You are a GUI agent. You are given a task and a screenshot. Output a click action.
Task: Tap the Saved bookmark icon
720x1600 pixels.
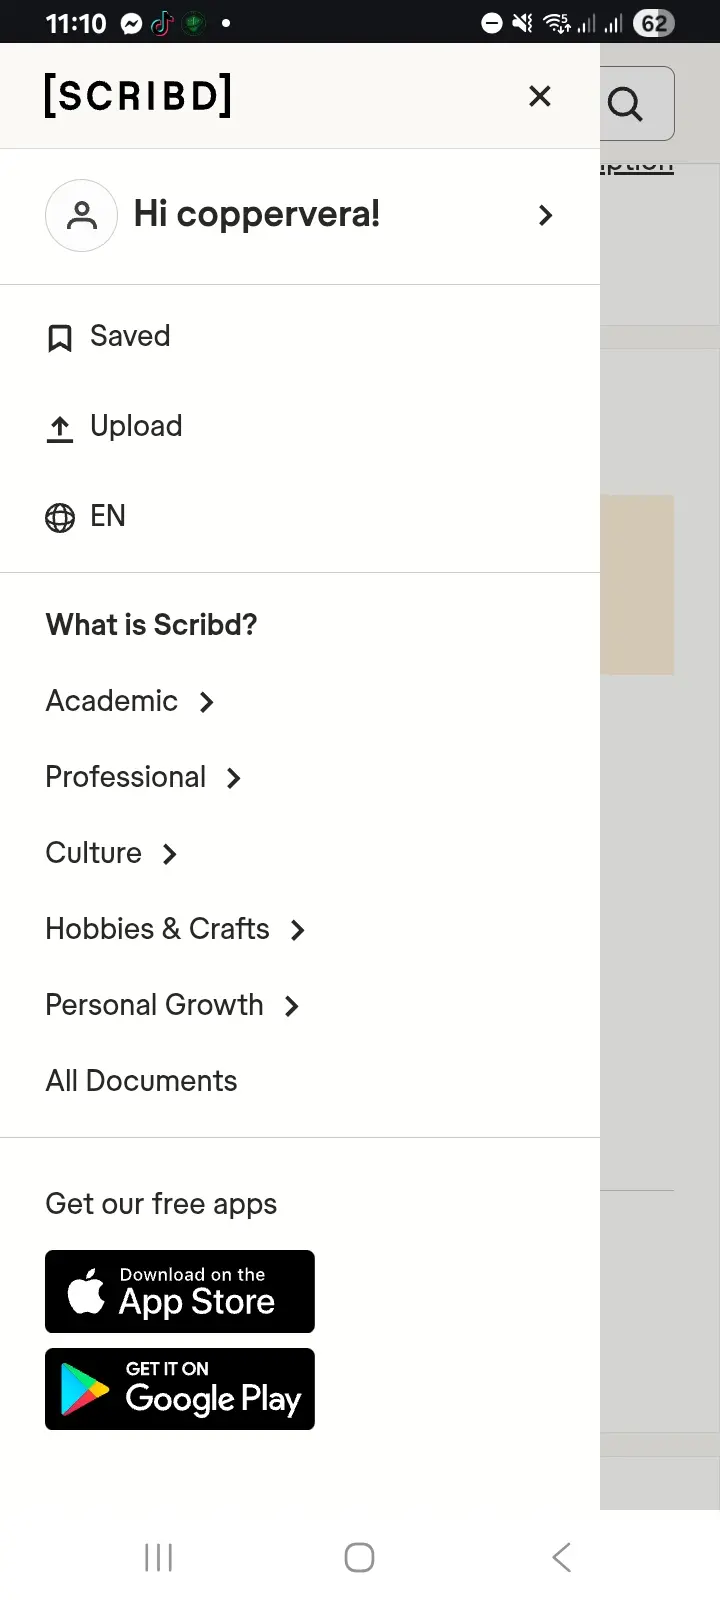(x=60, y=338)
